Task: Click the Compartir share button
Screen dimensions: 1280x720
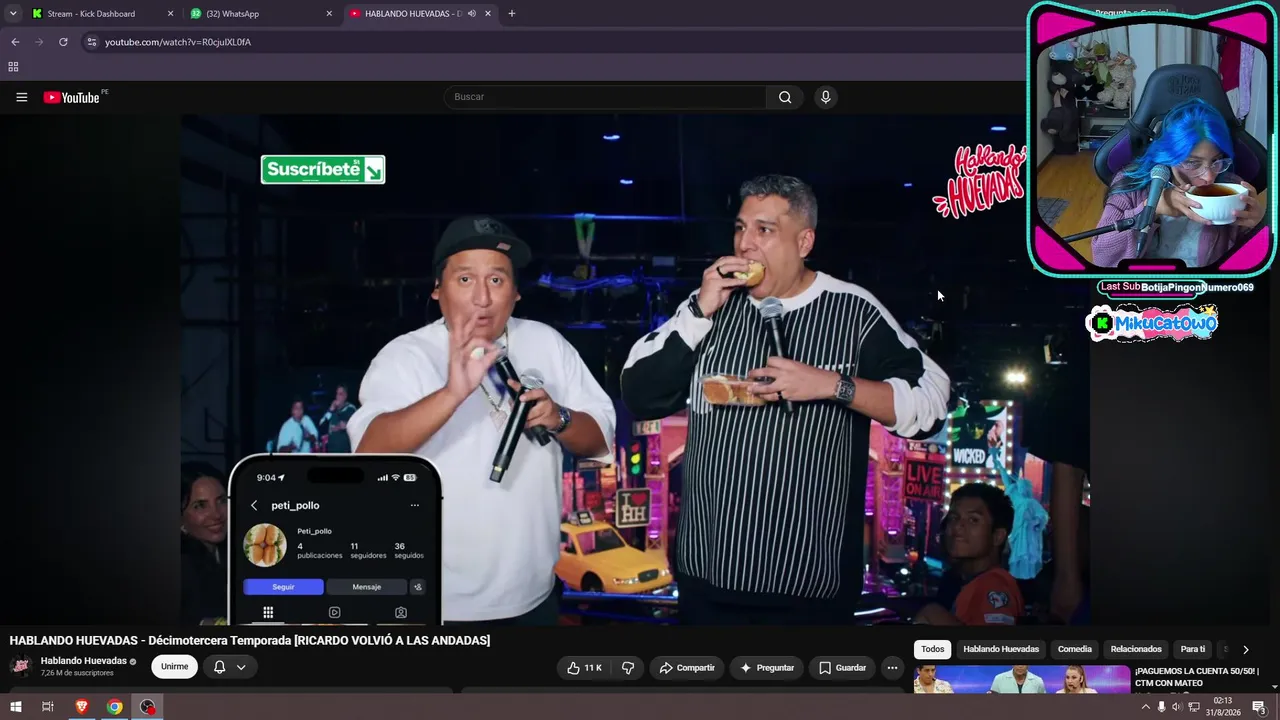Action: point(687,668)
